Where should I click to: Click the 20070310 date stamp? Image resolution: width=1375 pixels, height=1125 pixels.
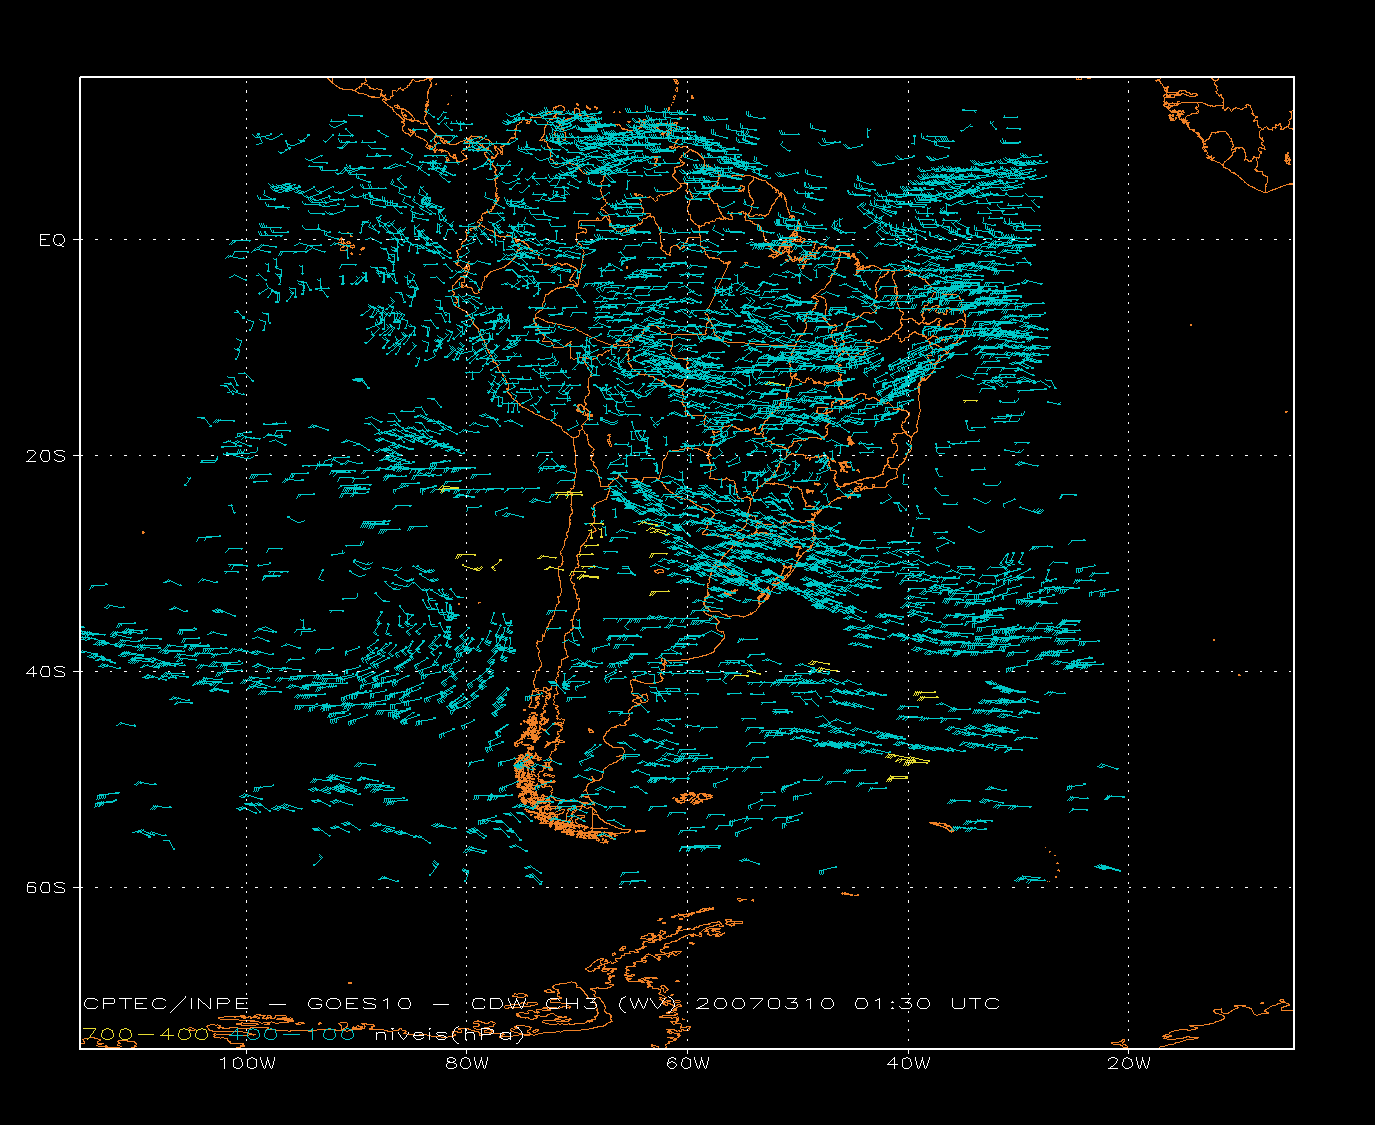click(x=764, y=1003)
